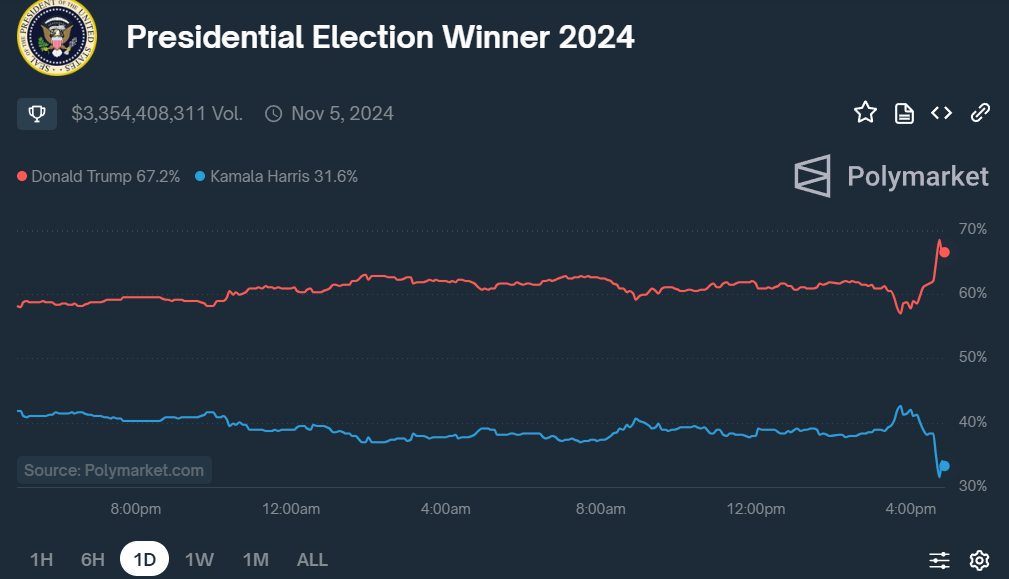Image resolution: width=1009 pixels, height=579 pixels.
Task: Select the 1D time range
Action: pos(145,560)
